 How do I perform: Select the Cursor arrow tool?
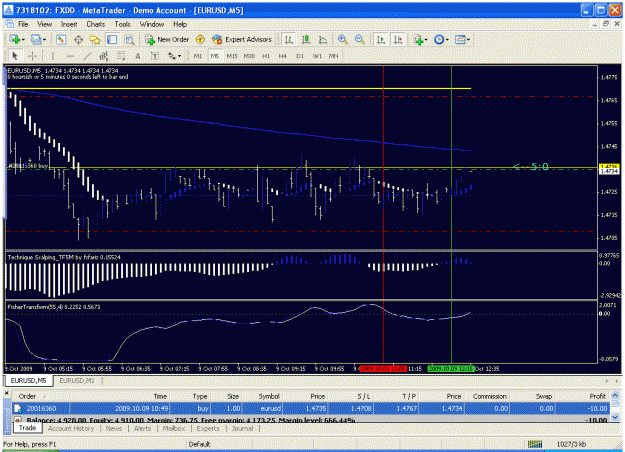pyautogui.click(x=15, y=56)
